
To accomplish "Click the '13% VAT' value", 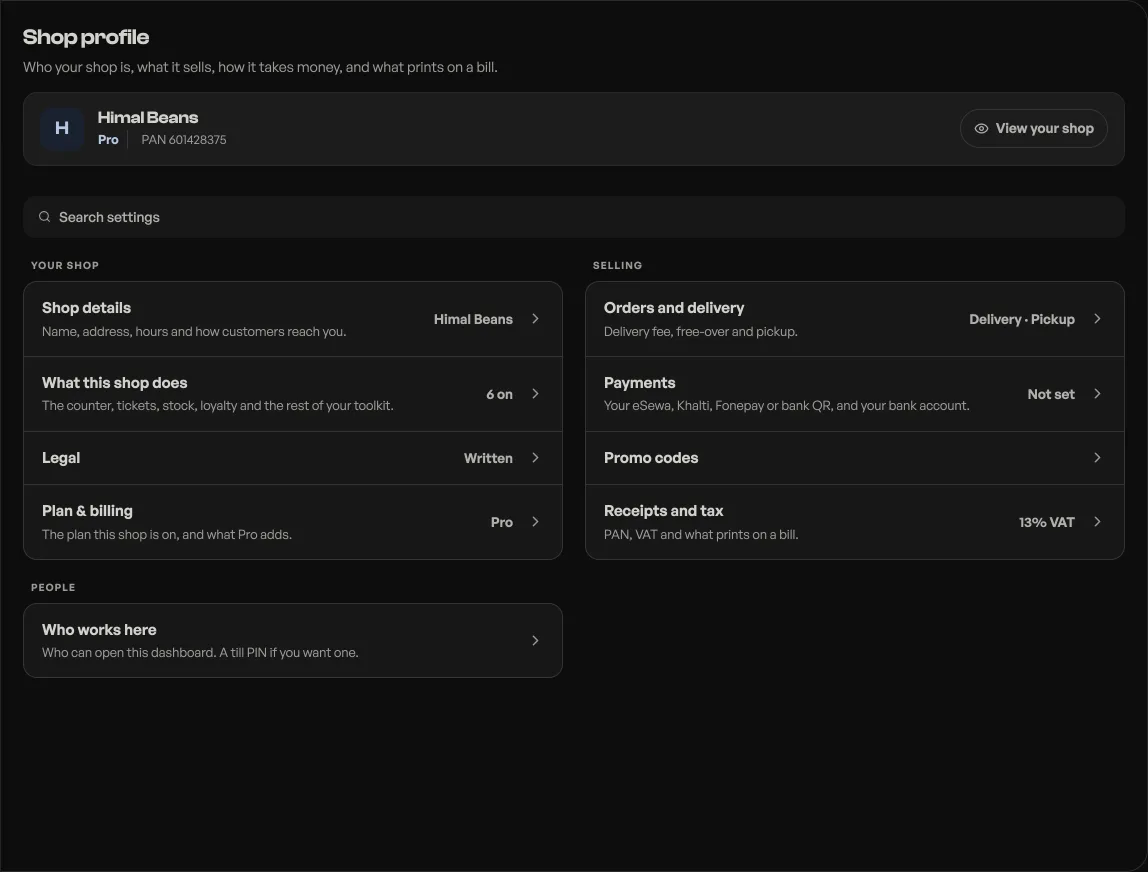I will pyautogui.click(x=1047, y=522).
